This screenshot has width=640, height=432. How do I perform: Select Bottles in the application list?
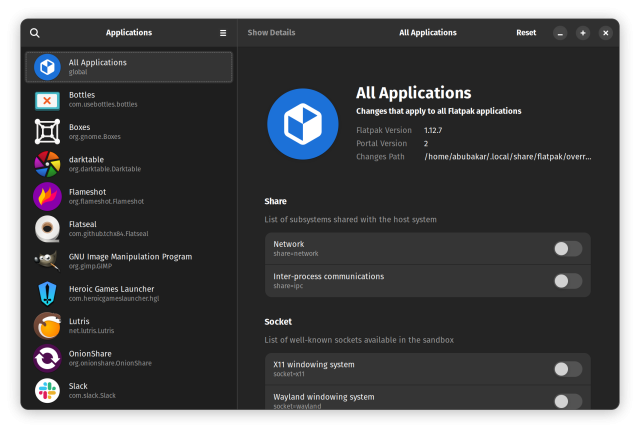click(129, 100)
